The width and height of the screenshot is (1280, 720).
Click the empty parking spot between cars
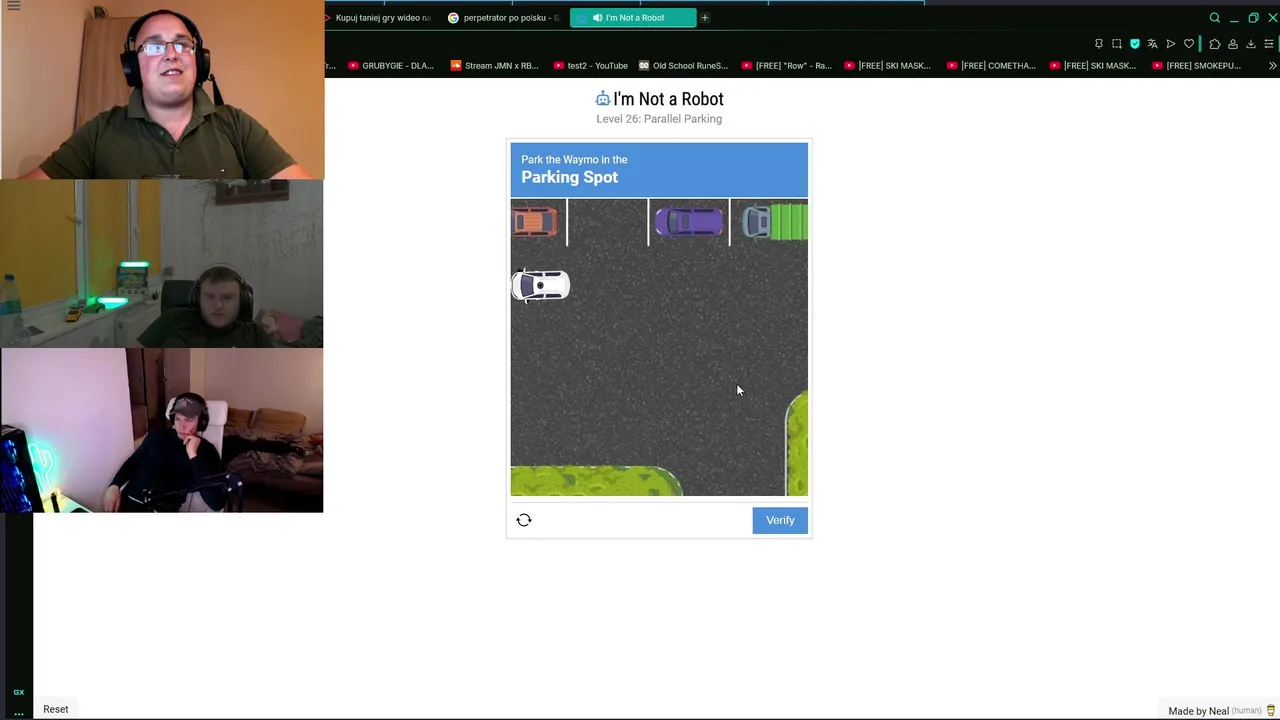click(607, 222)
